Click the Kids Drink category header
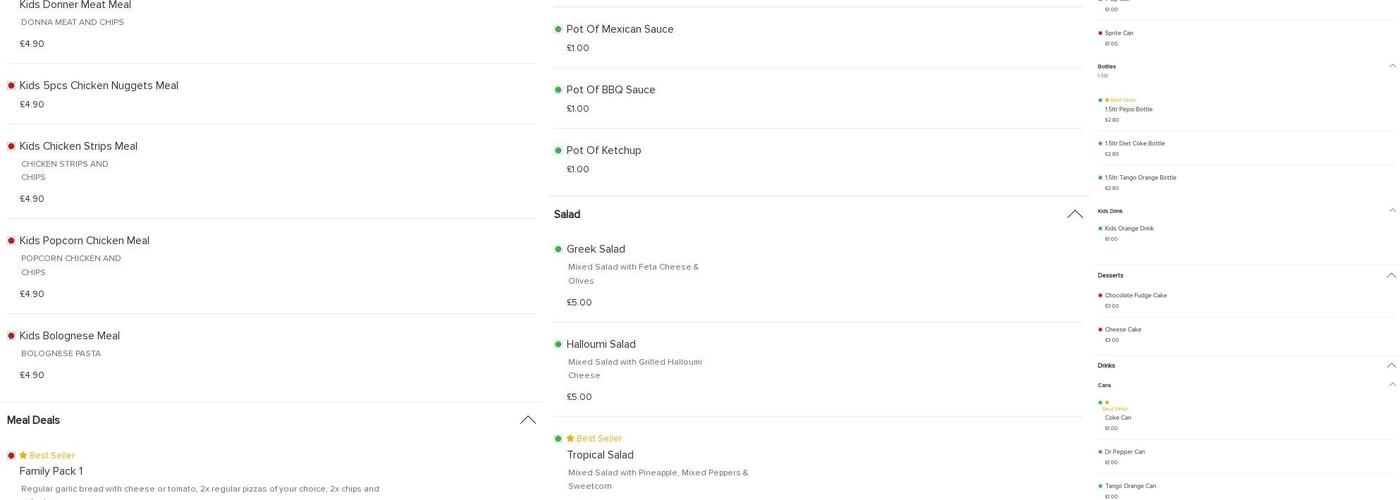 pos(1110,211)
